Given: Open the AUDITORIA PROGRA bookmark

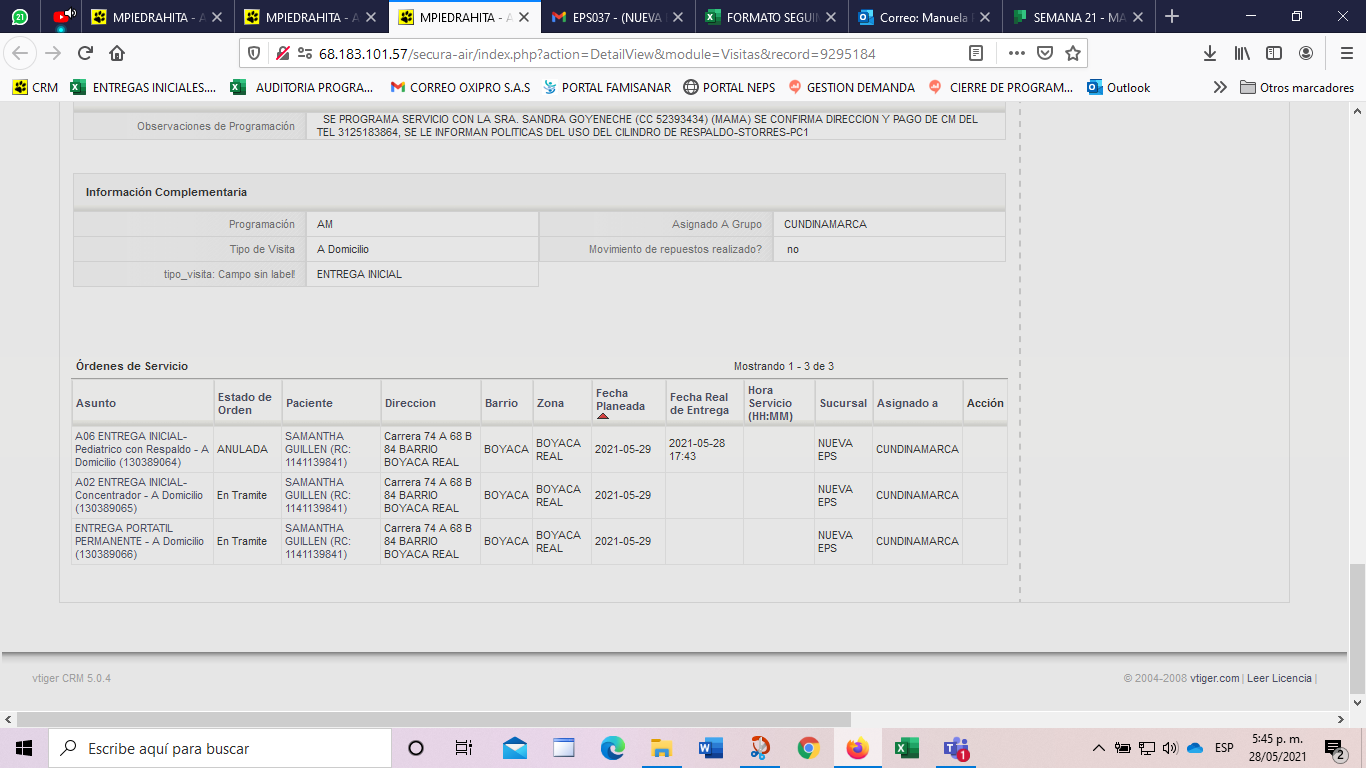Looking at the screenshot, I should tap(302, 87).
